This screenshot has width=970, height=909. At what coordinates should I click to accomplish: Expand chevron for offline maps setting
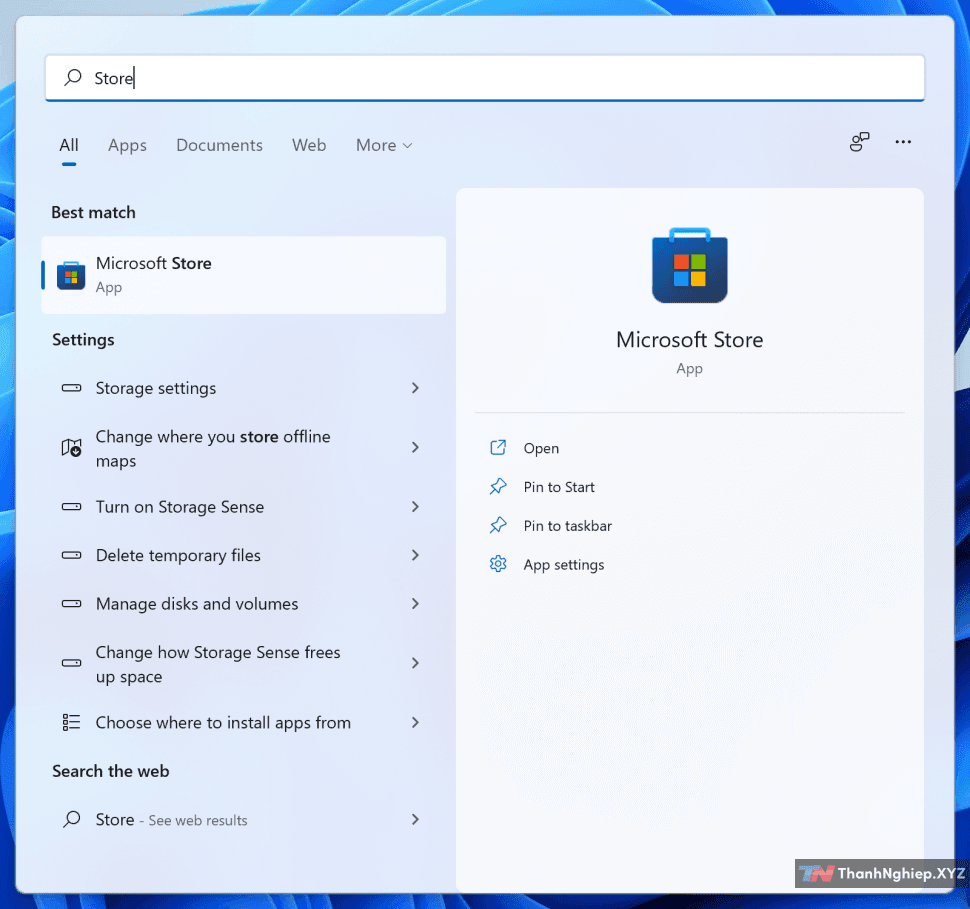(x=415, y=447)
